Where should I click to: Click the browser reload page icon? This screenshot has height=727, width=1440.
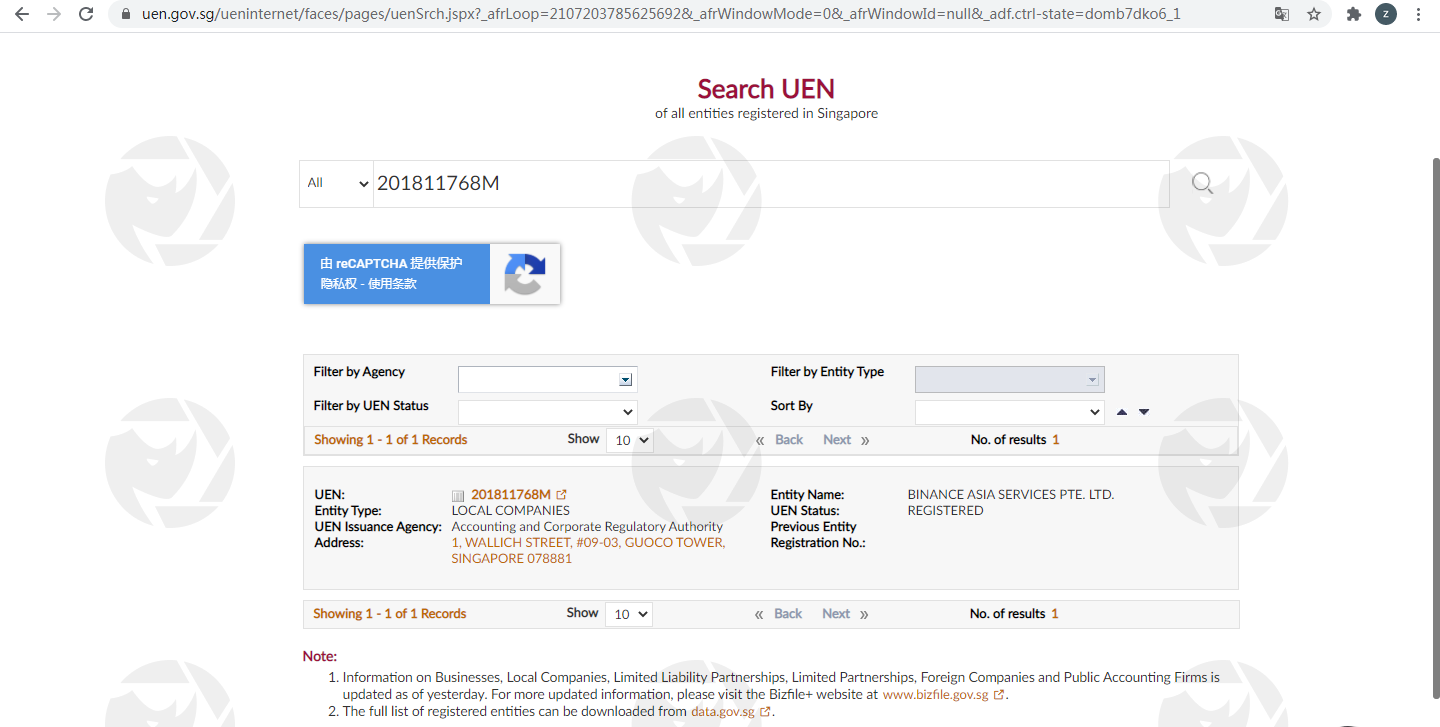(86, 14)
